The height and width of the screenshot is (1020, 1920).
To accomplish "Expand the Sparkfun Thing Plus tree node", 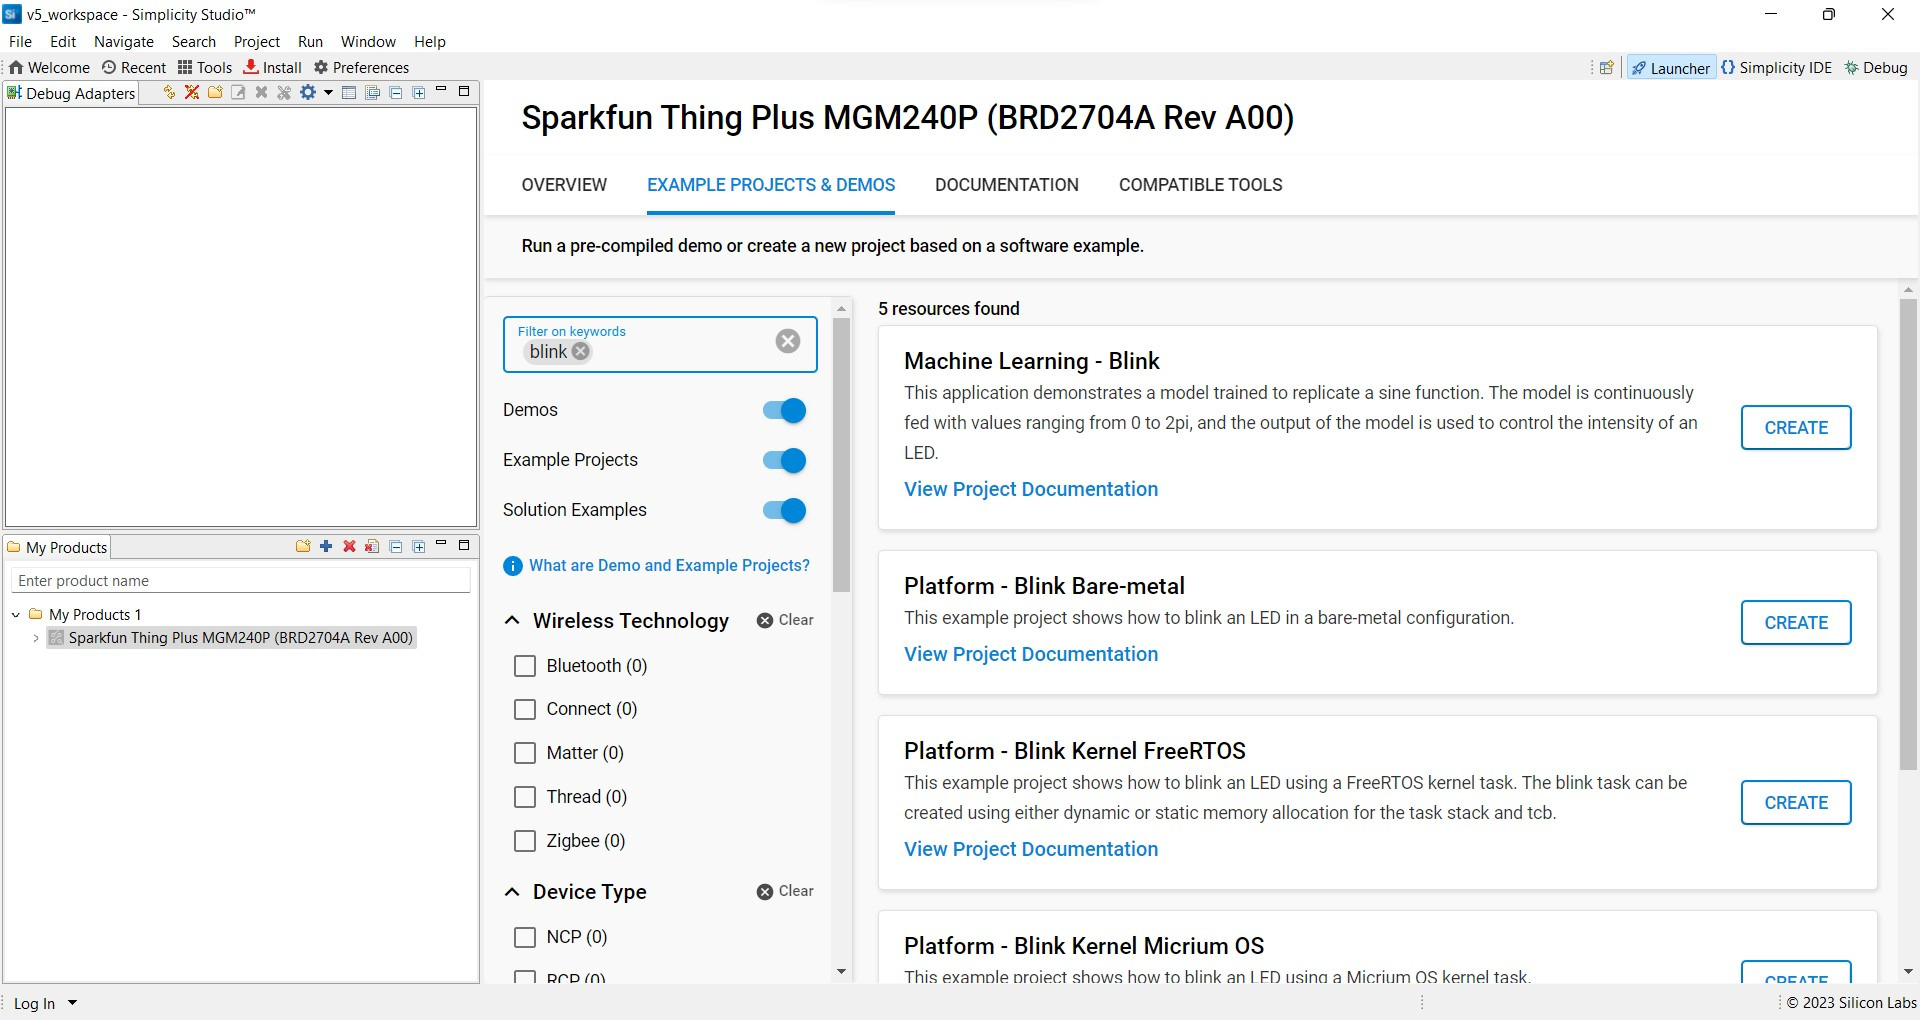I will click(36, 638).
